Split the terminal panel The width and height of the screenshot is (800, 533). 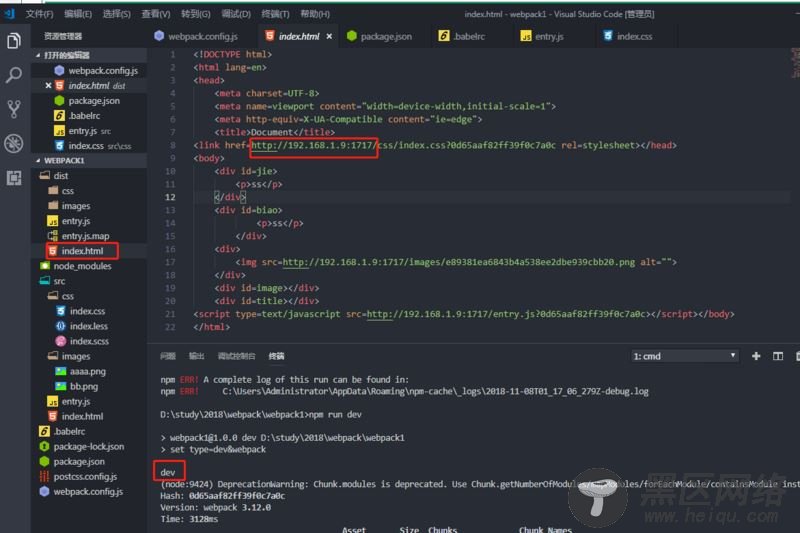tap(778, 356)
